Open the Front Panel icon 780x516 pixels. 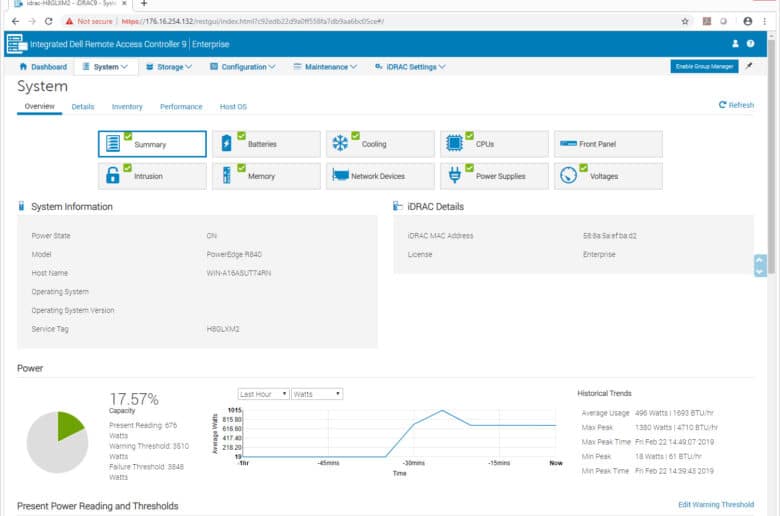[568, 143]
